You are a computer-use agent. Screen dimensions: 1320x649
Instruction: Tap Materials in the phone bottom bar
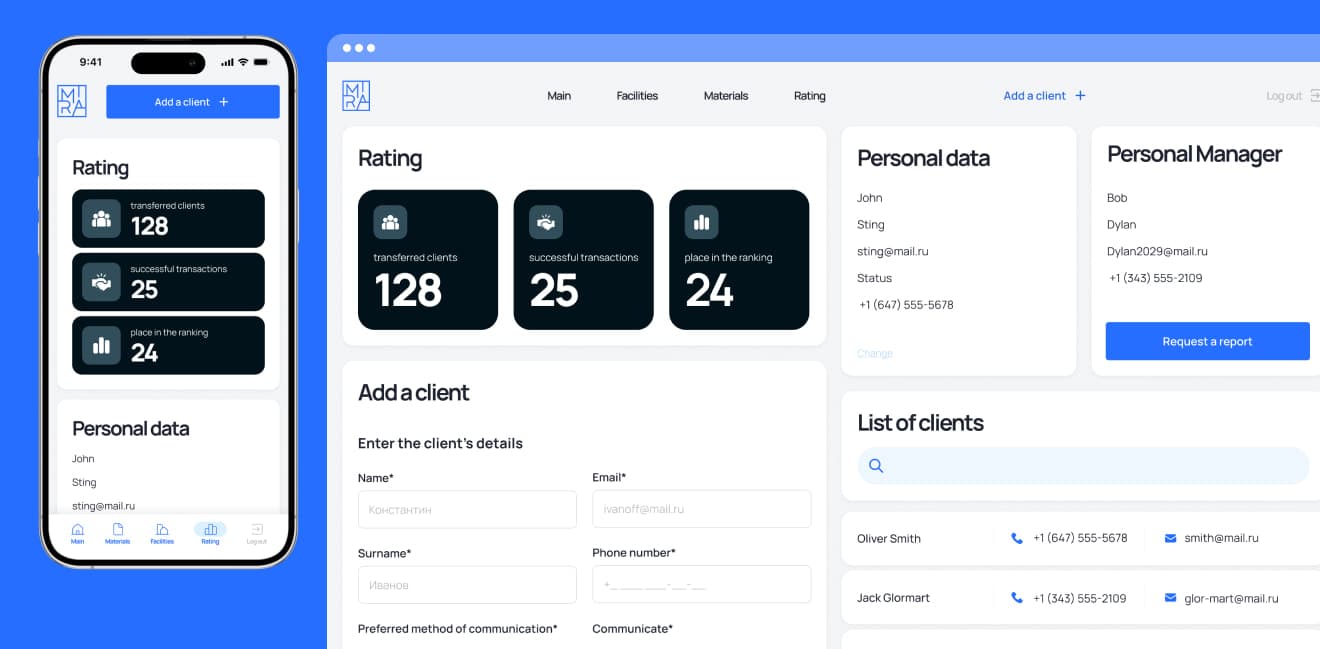(x=118, y=533)
